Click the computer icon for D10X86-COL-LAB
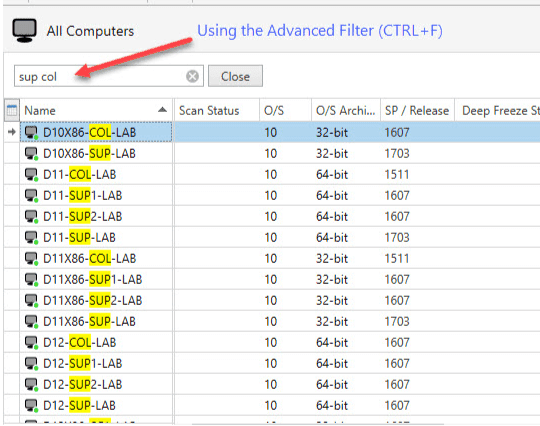 coord(31,133)
